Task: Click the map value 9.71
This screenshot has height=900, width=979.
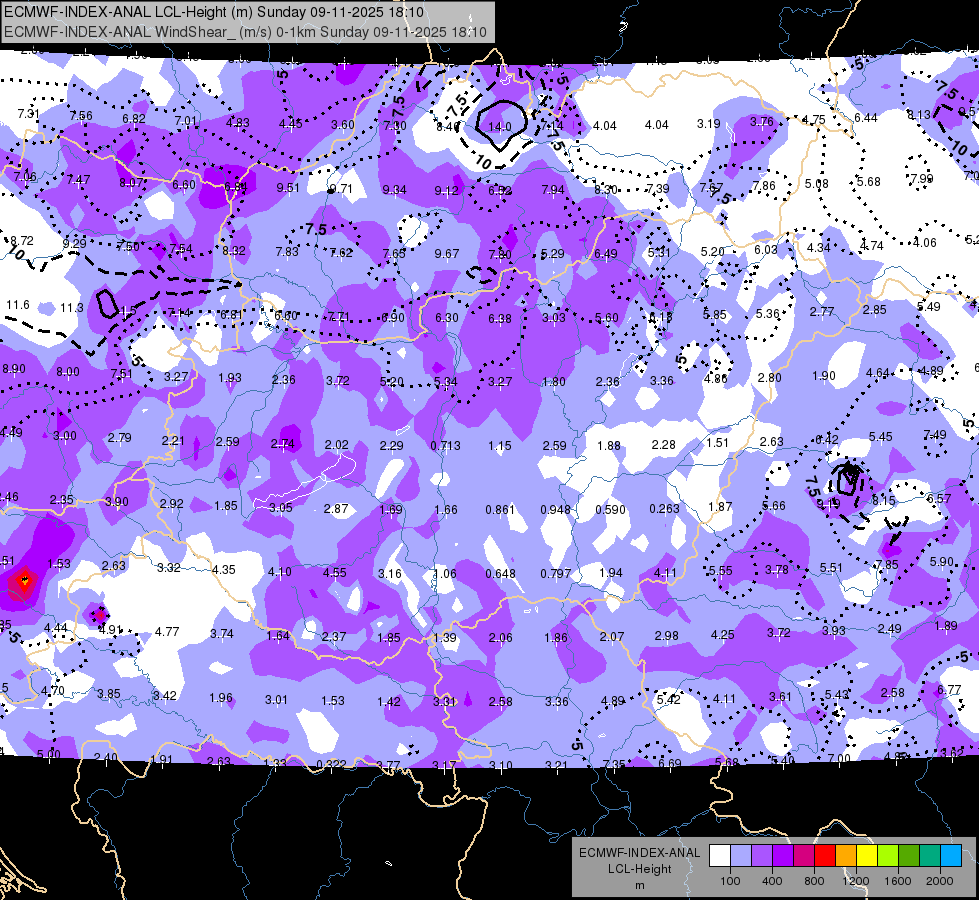Action: 341,189
